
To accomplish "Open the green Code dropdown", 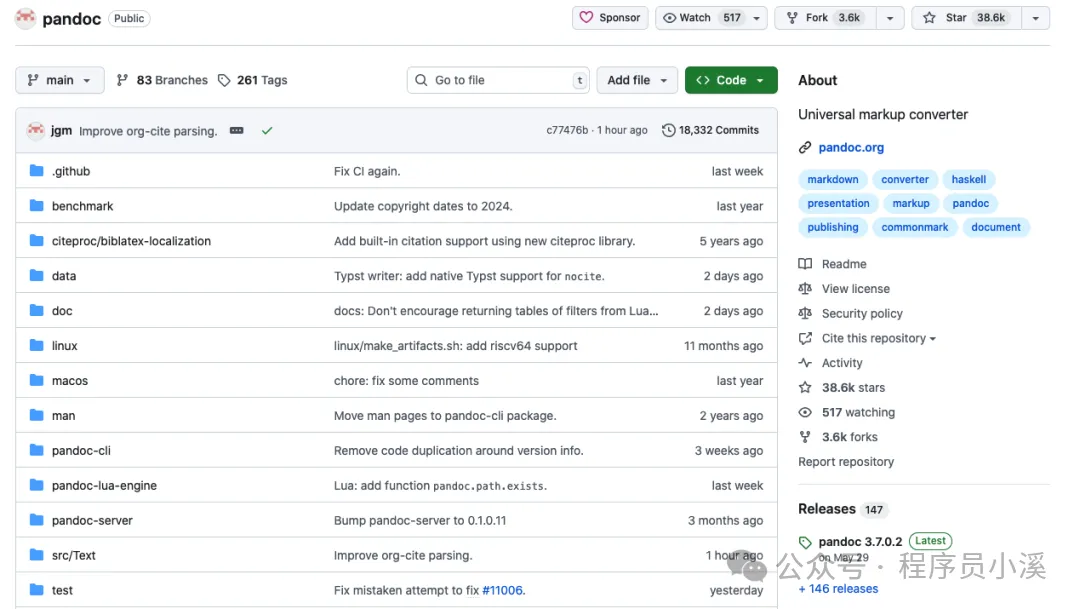I will [x=731, y=81].
